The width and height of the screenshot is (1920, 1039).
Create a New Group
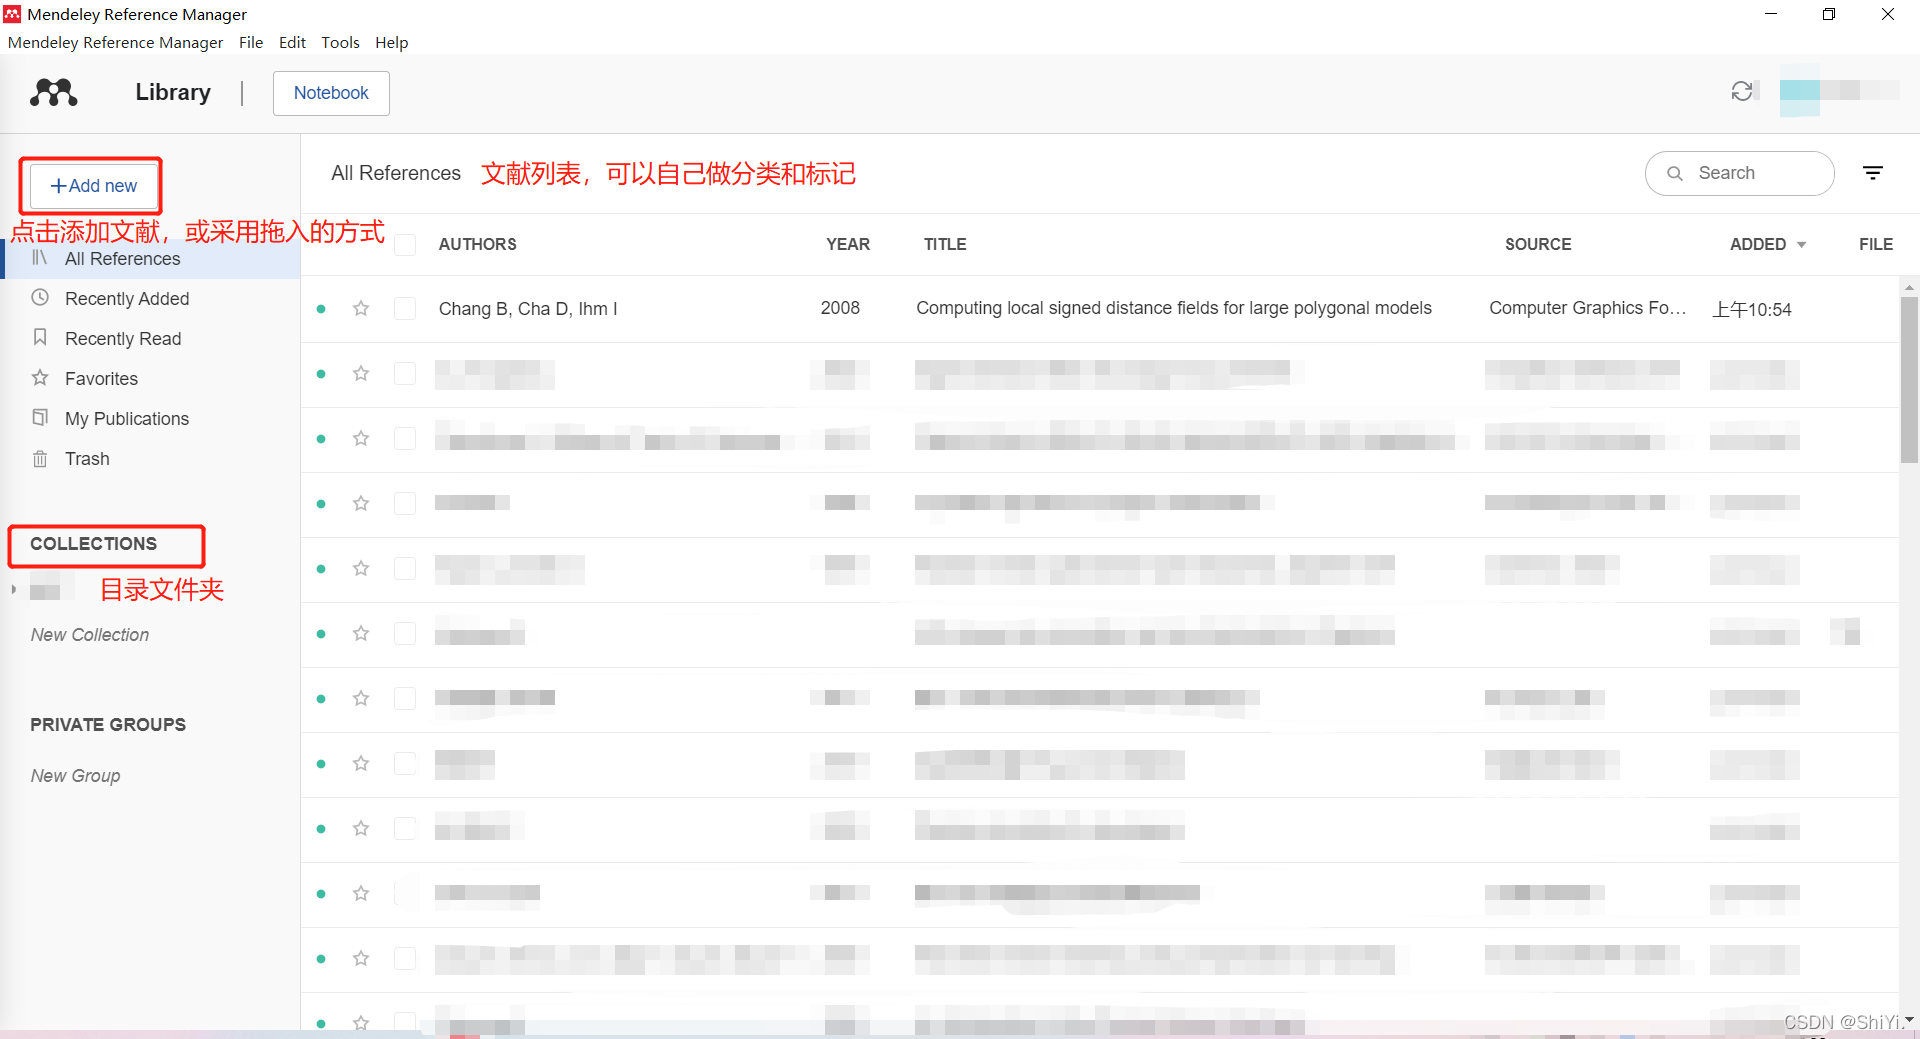[x=75, y=776]
